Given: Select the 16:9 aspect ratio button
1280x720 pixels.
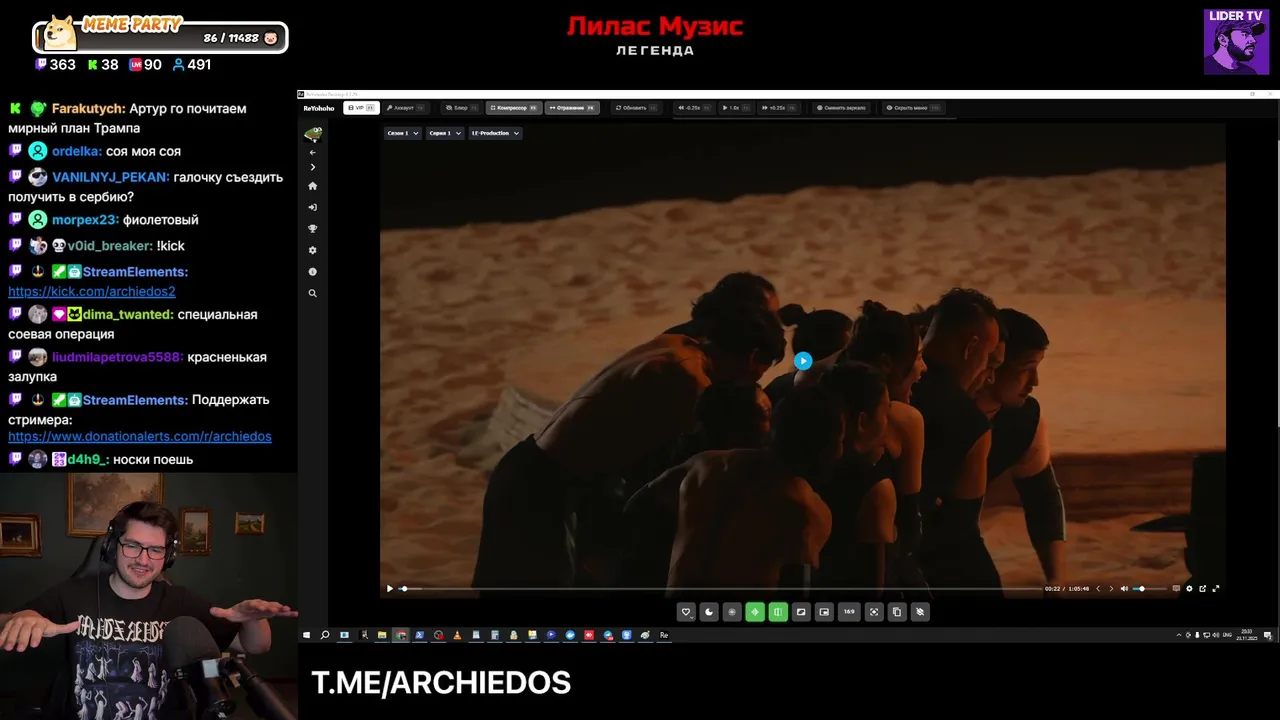Looking at the screenshot, I should point(849,612).
